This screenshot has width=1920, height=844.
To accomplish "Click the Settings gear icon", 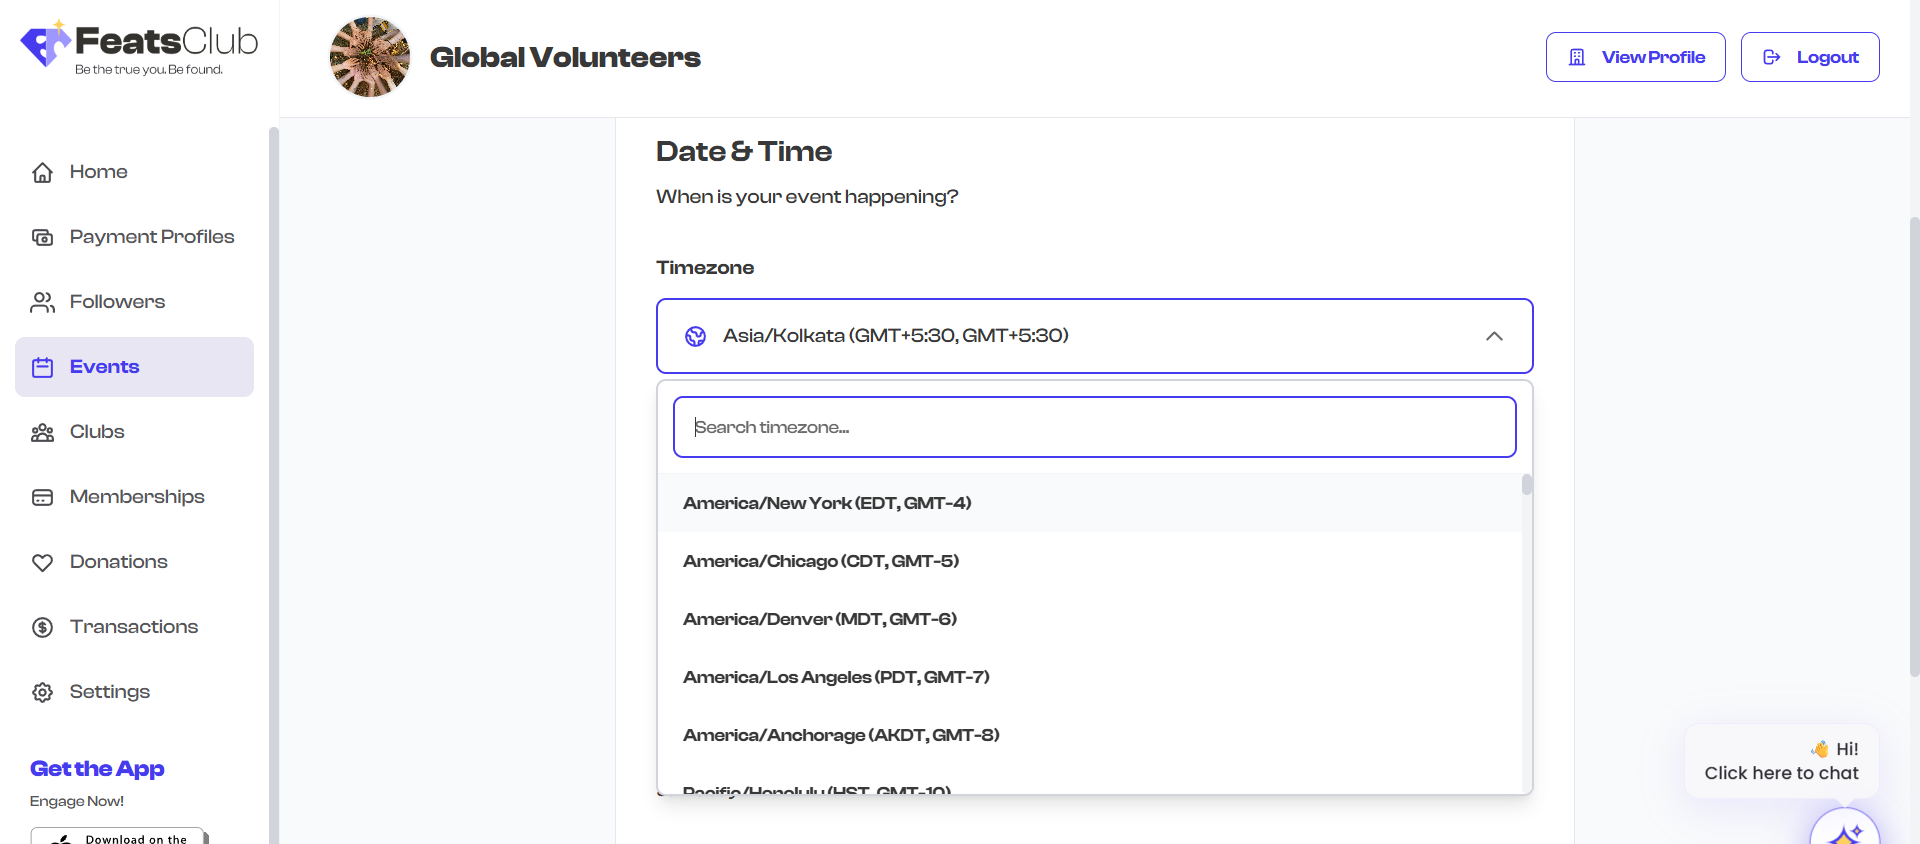I will (x=42, y=692).
